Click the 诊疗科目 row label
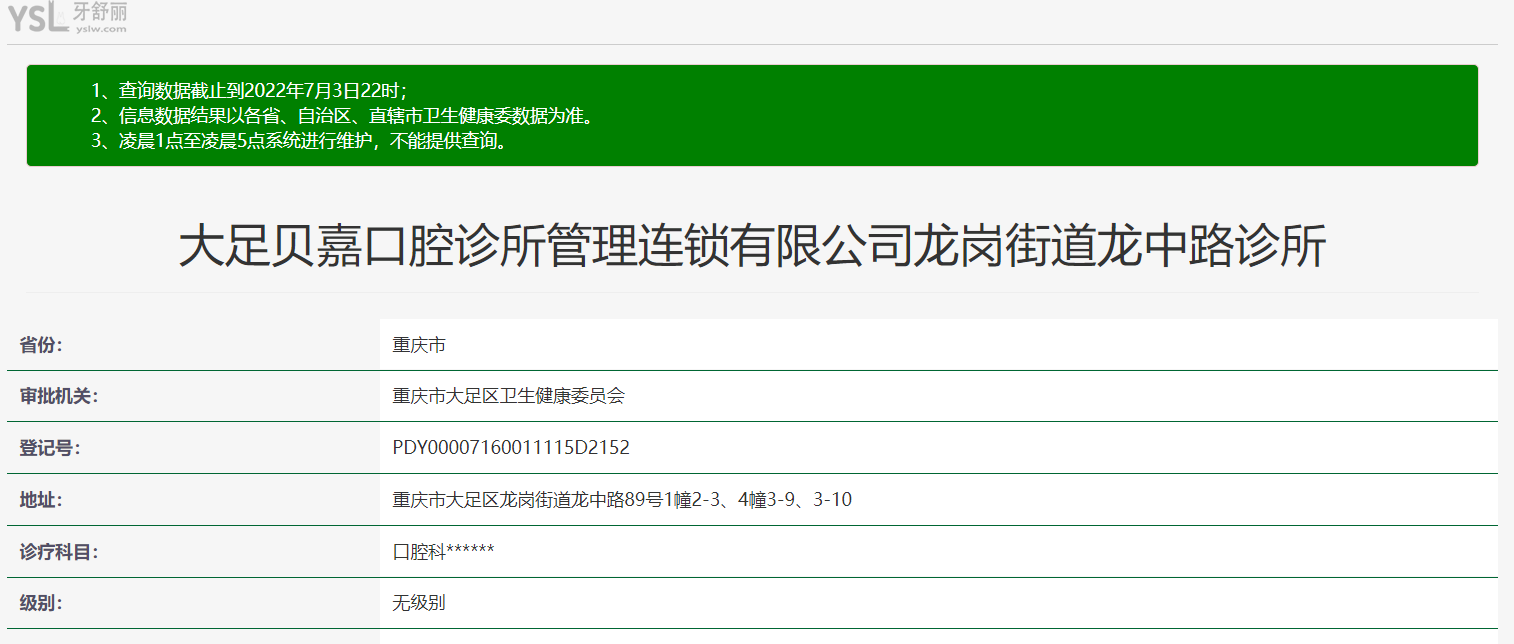This screenshot has width=1514, height=644. pos(59,552)
